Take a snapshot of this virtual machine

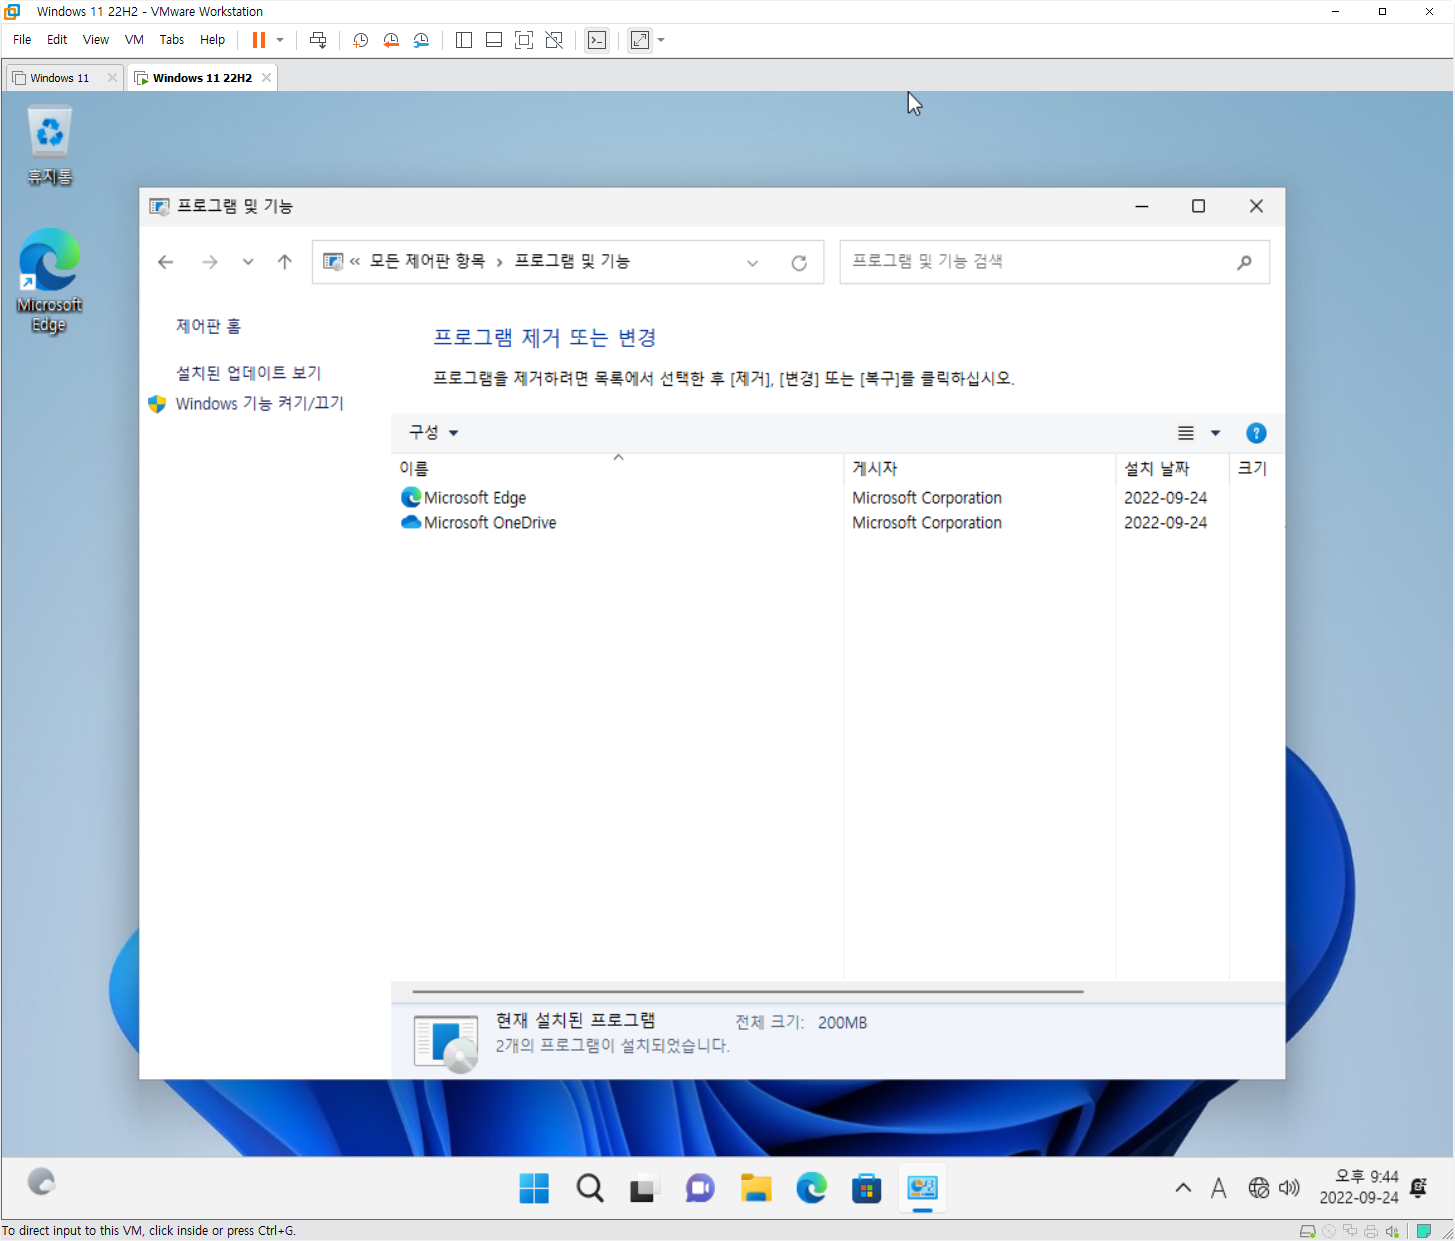point(360,40)
